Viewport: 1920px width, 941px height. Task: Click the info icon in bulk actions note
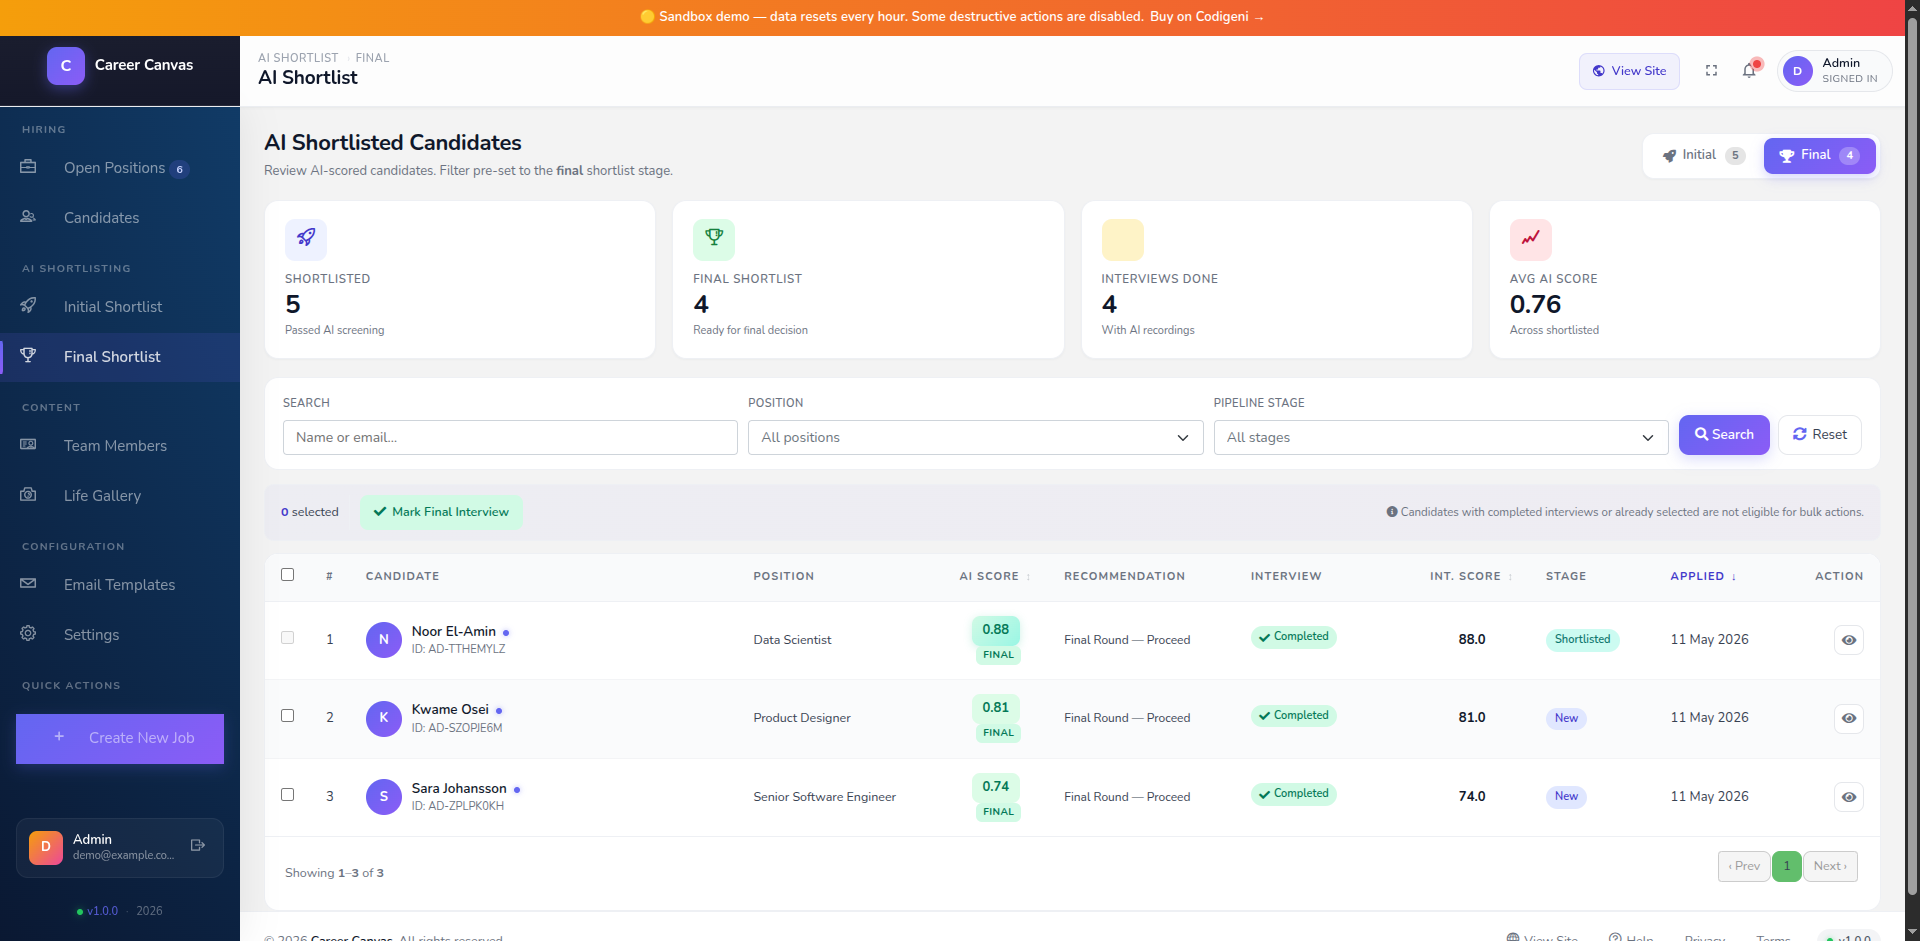pos(1392,512)
